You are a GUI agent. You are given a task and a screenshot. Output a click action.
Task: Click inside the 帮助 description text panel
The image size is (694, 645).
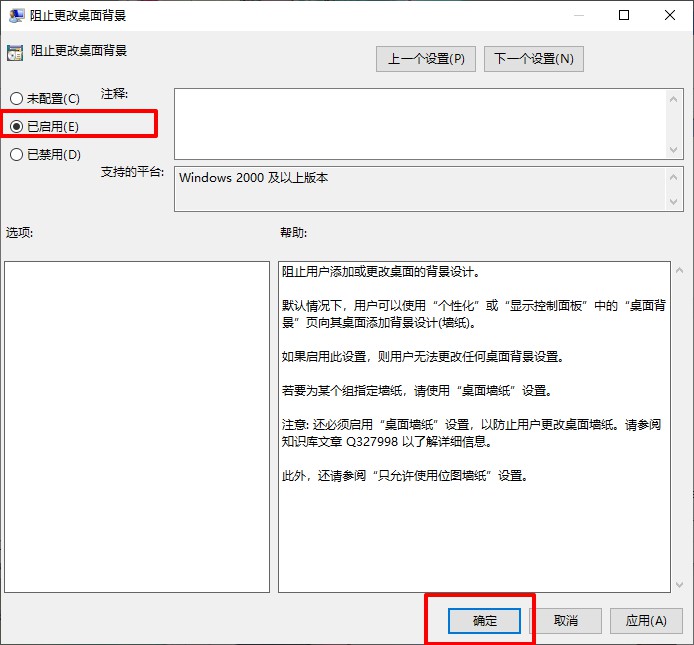tap(474, 530)
